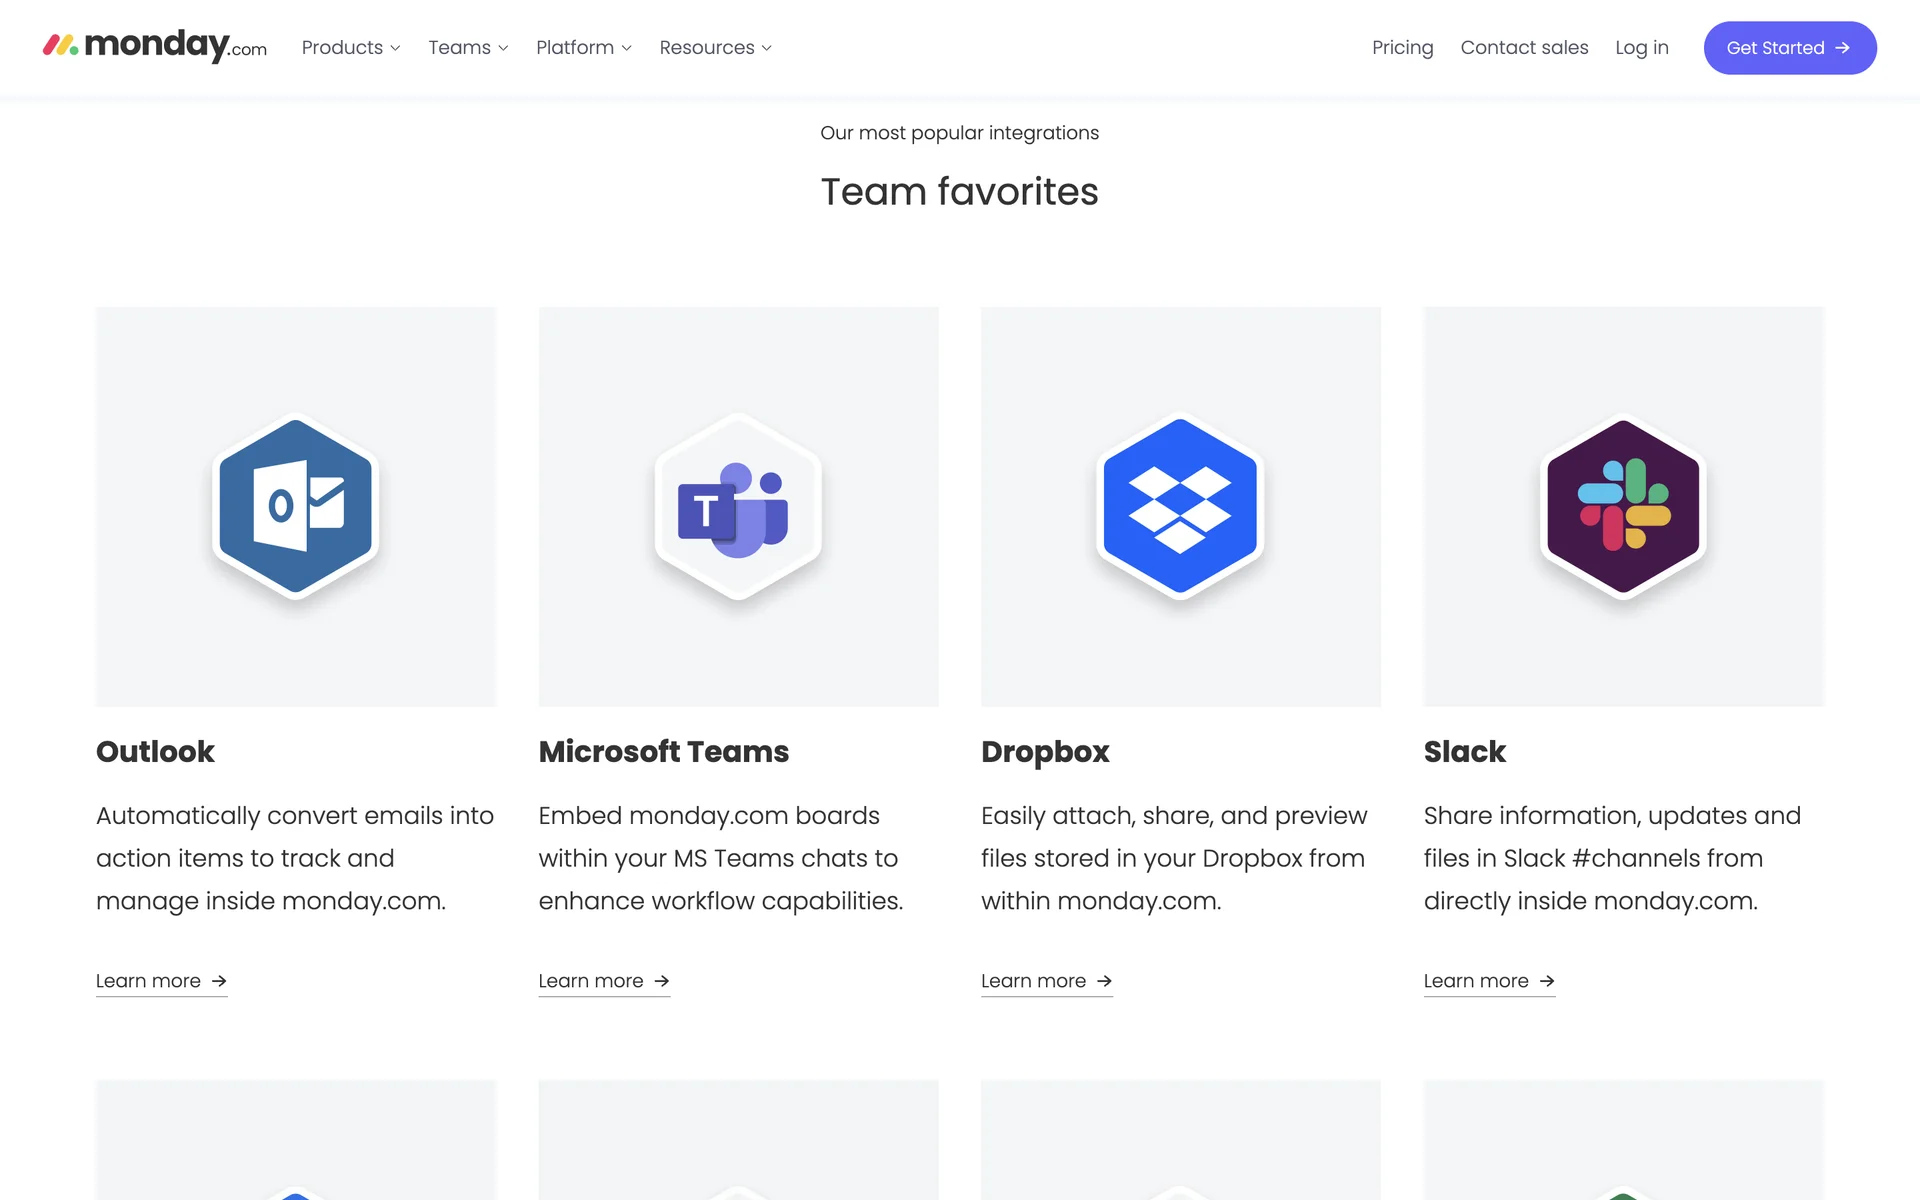Viewport: 1920px width, 1200px height.
Task: Click arrow icon next to Slack Learn more
Action: pyautogui.click(x=1547, y=981)
